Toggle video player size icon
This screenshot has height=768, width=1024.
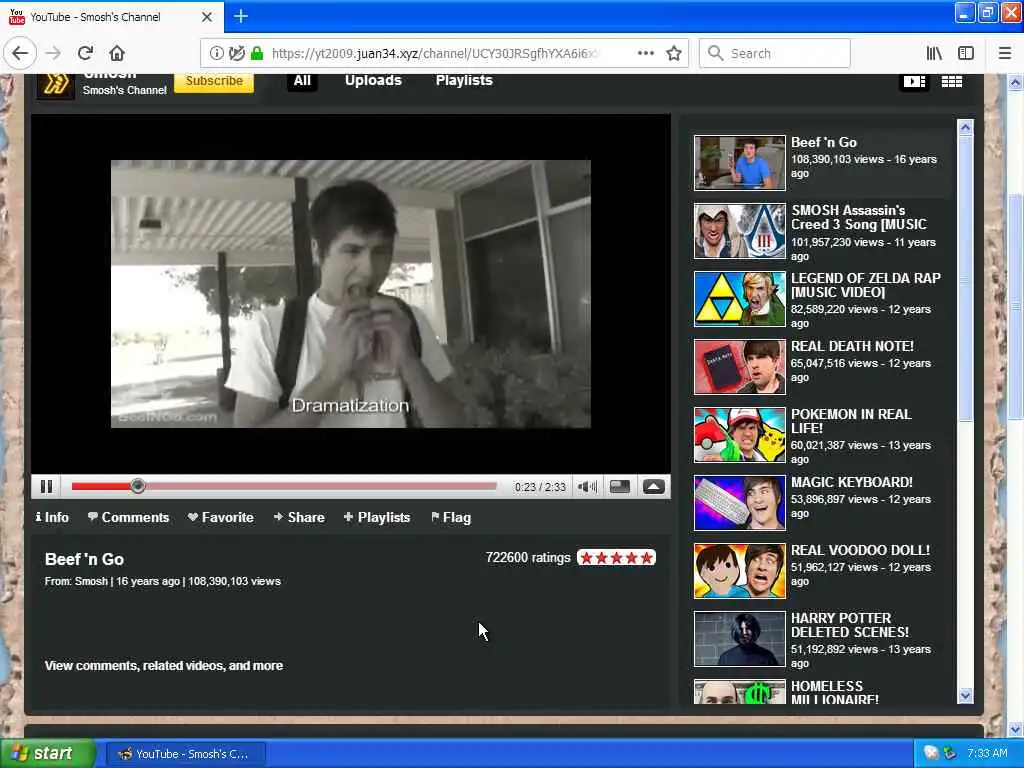click(x=620, y=487)
